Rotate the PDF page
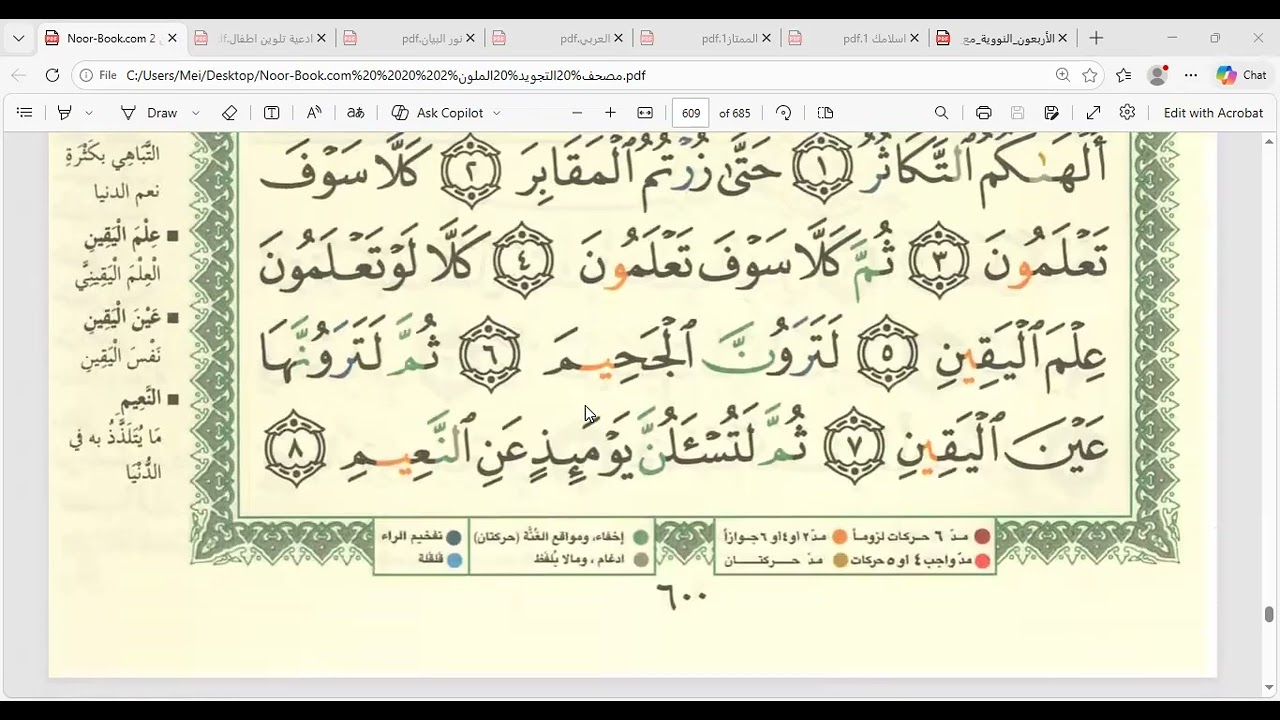1280x720 pixels. [784, 113]
